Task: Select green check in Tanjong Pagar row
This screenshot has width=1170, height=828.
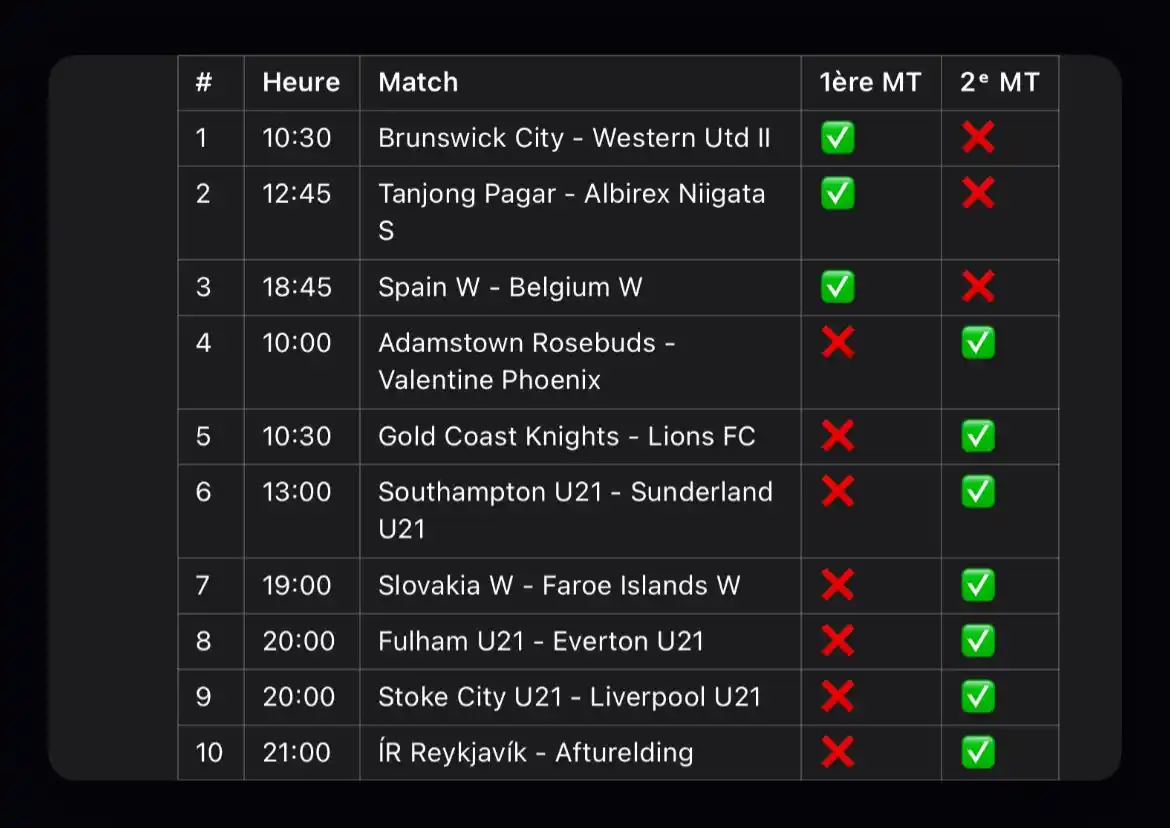Action: 837,193
